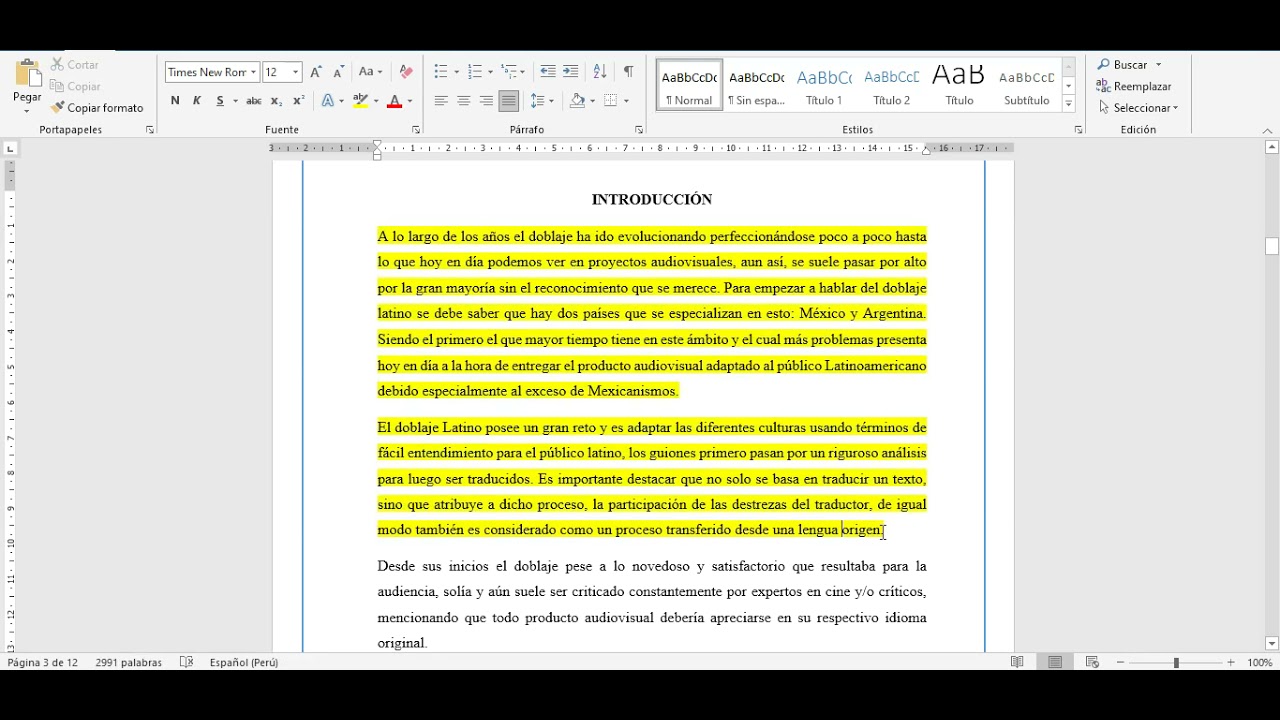The image size is (1280, 720).
Task: Select Normal style
Action: tap(689, 85)
